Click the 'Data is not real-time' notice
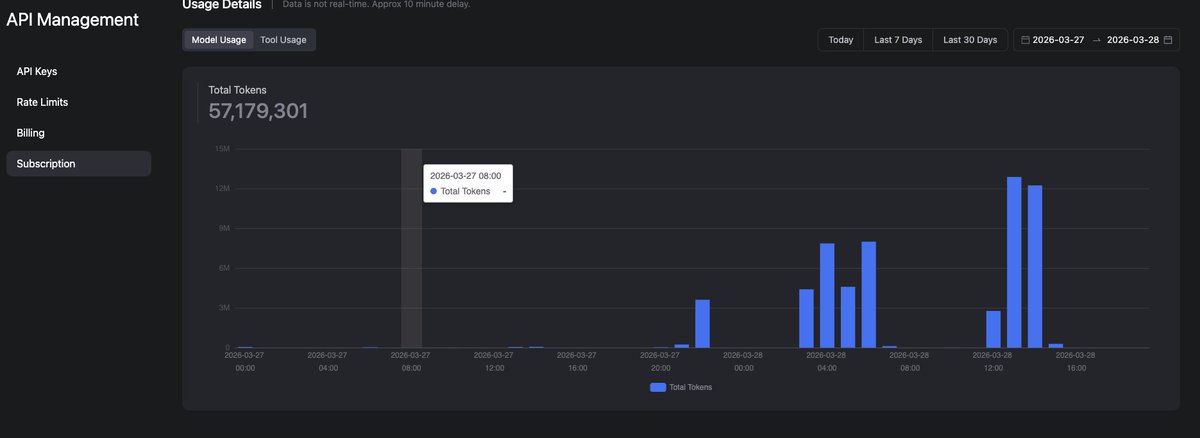This screenshot has width=1200, height=438. (376, 5)
